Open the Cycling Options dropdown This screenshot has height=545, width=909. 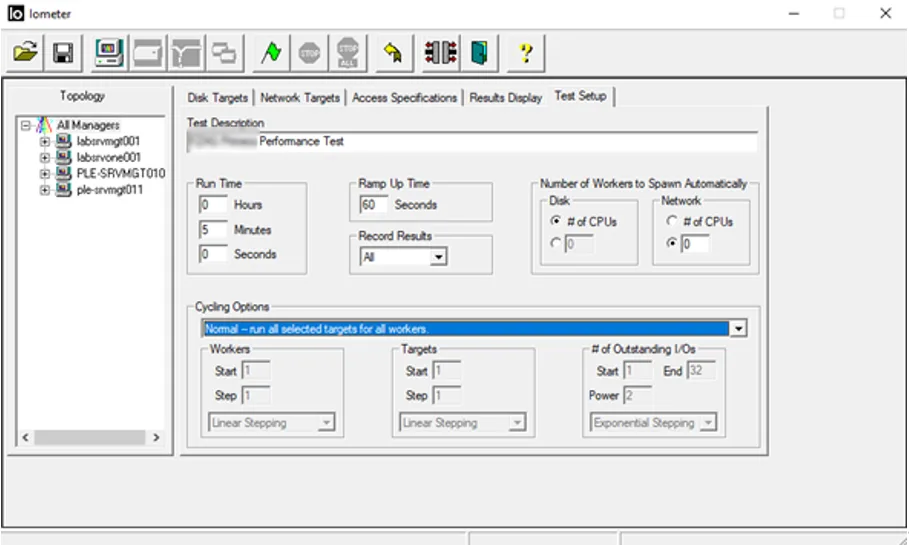(x=738, y=329)
